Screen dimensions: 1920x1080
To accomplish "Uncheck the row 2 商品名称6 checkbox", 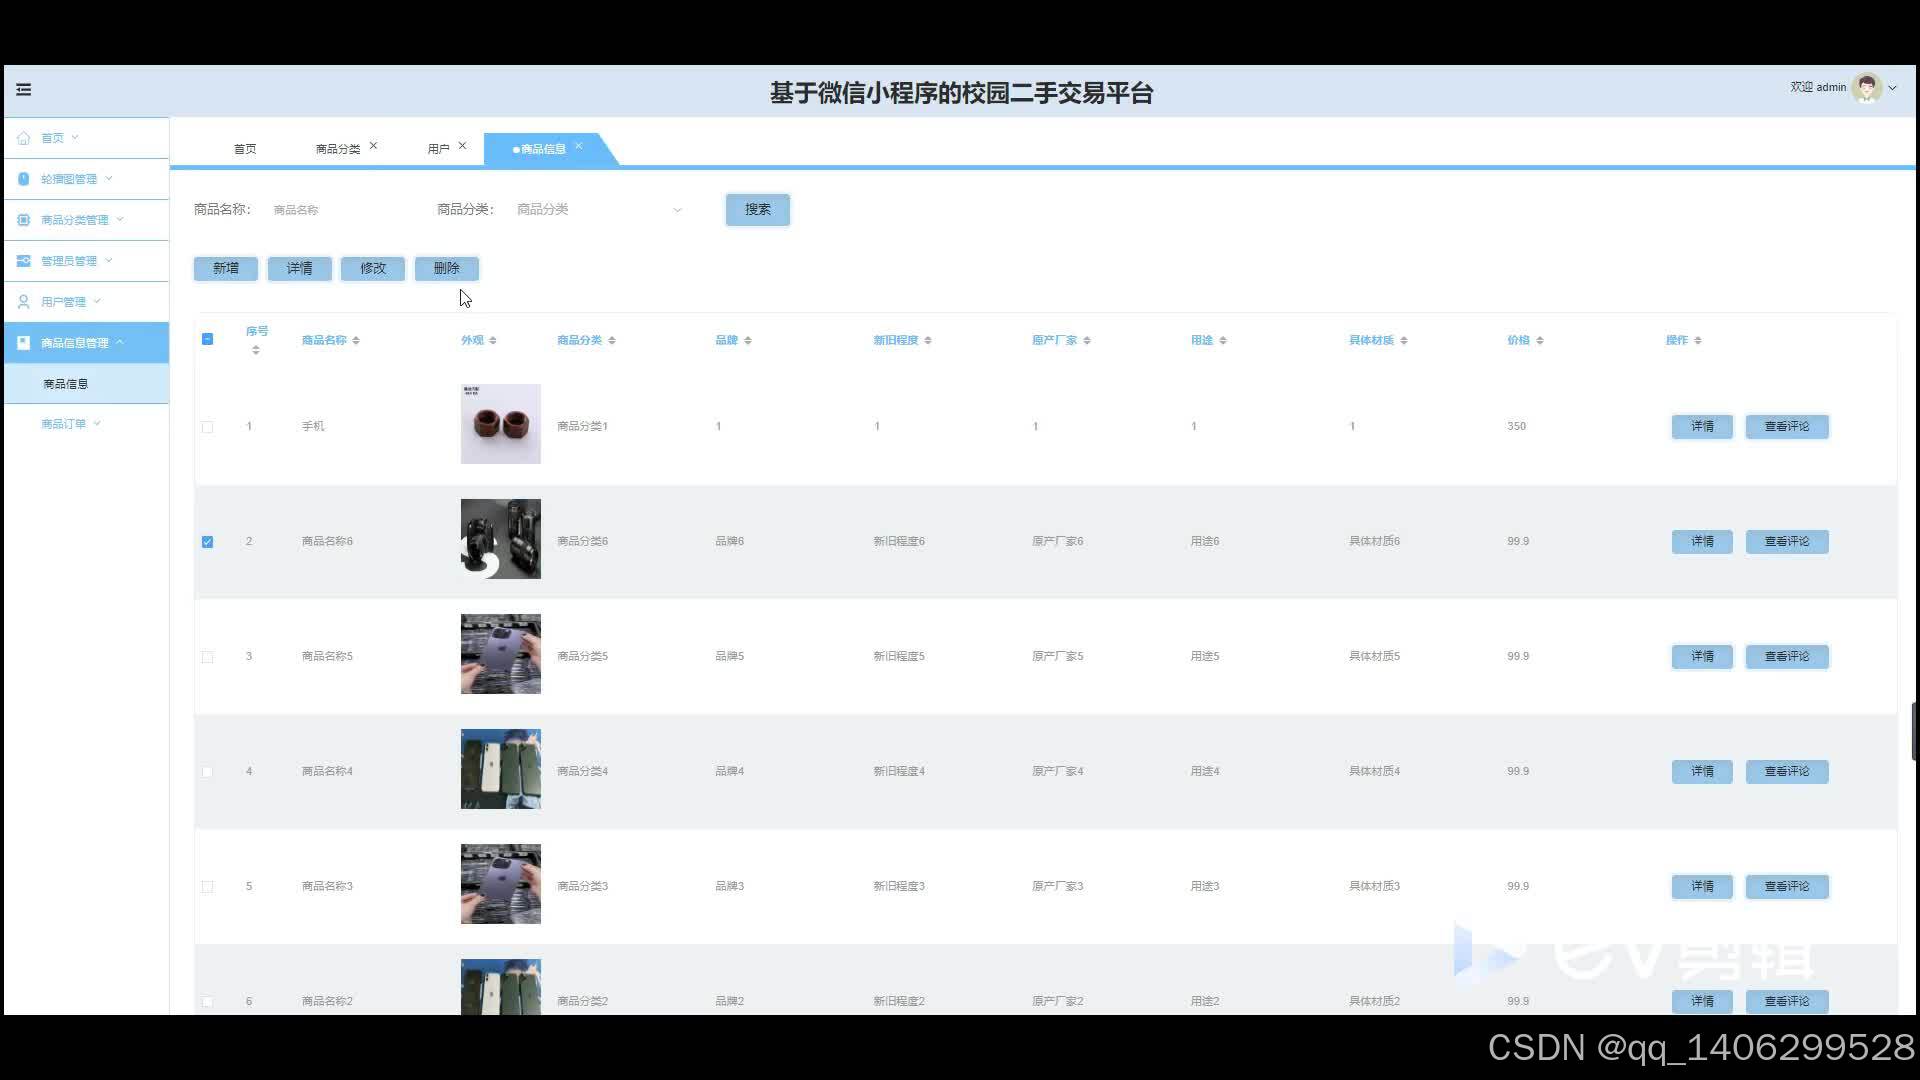I will coord(208,542).
